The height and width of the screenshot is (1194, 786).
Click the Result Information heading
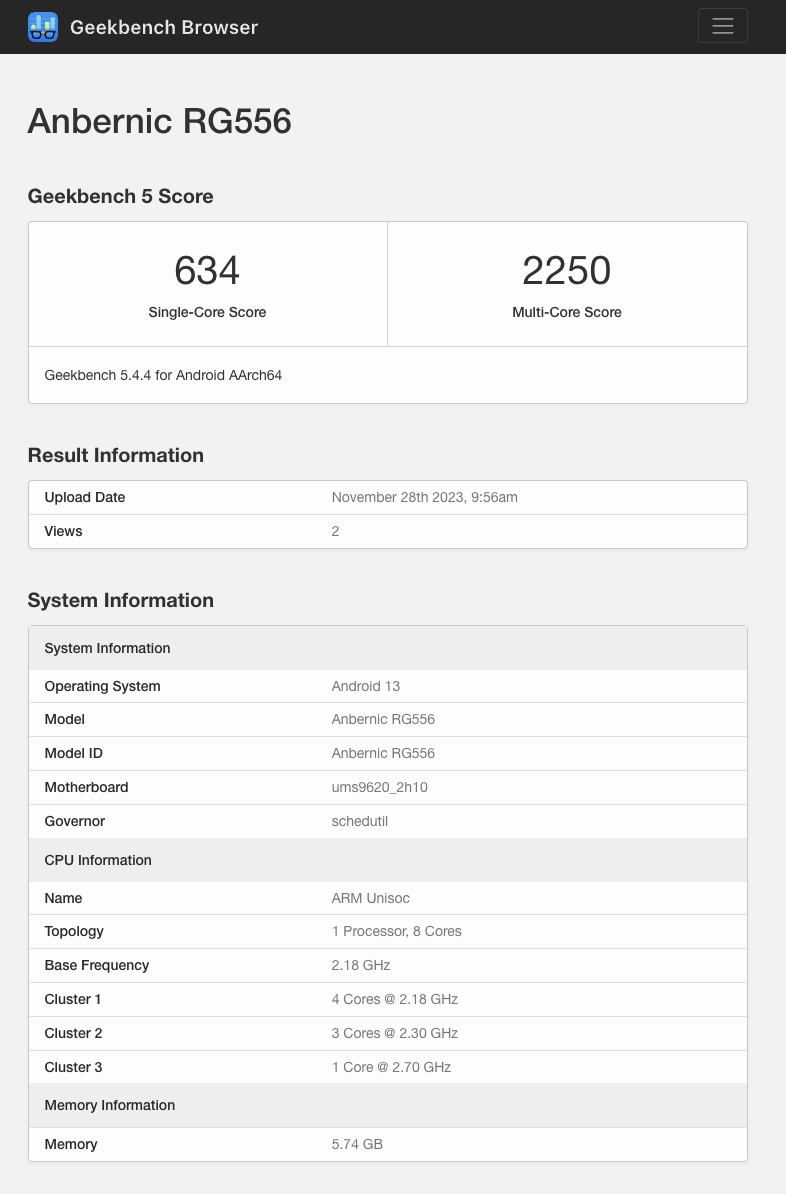[116, 455]
